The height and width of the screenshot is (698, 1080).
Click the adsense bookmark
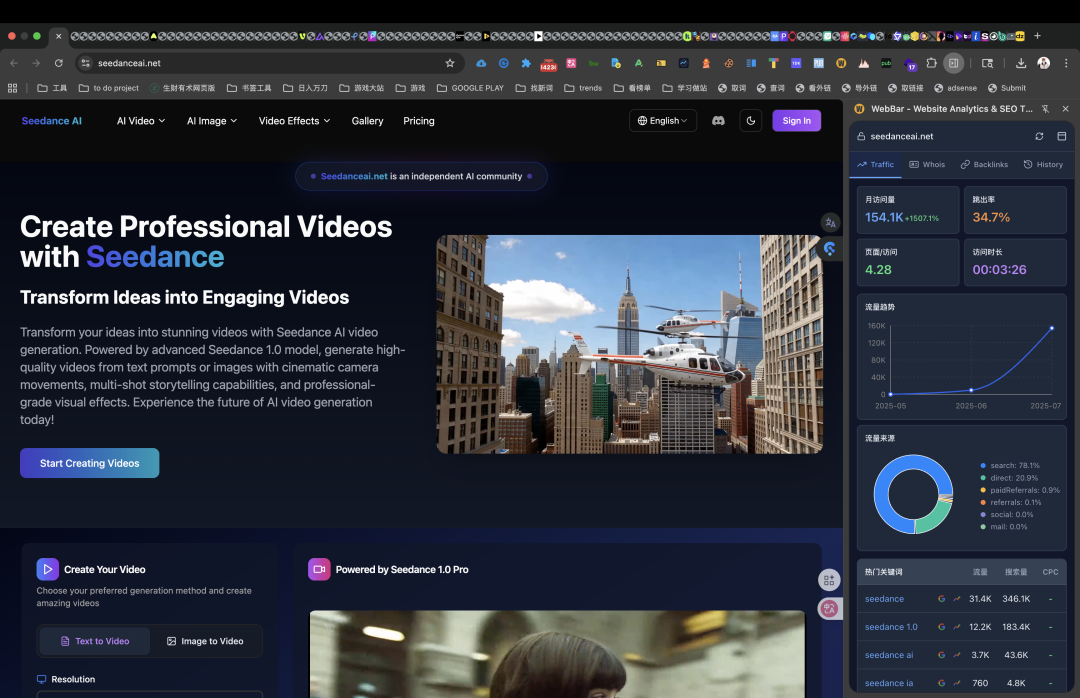pos(955,88)
